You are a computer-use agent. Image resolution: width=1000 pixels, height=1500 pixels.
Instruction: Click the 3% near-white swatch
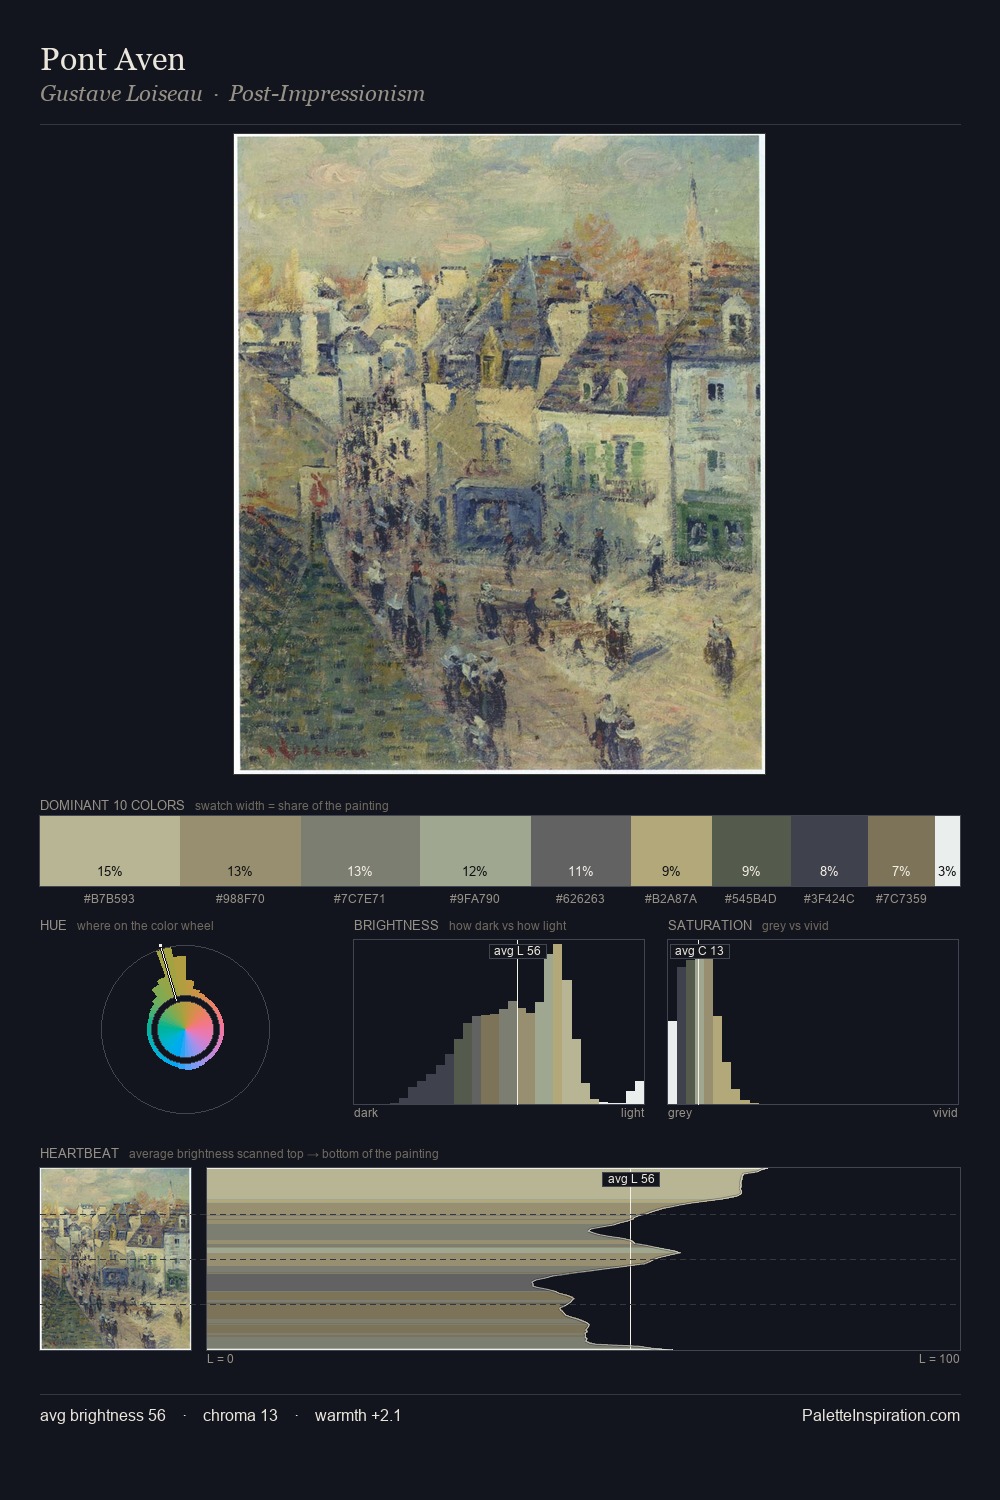[947, 851]
